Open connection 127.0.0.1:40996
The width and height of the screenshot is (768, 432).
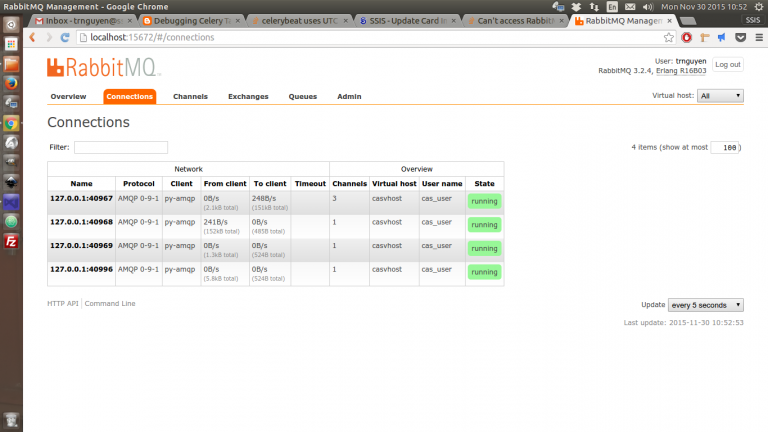81,269
